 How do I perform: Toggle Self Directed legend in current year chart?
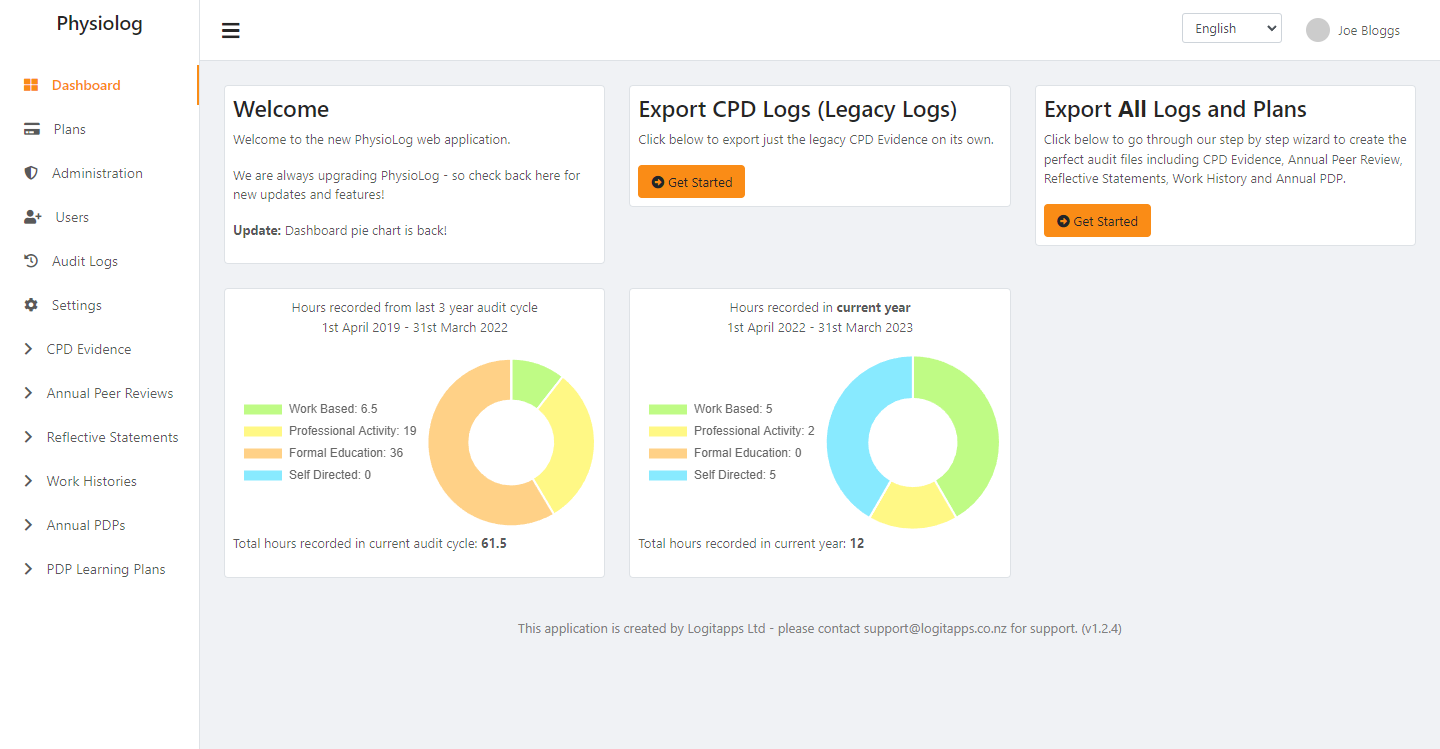(712, 475)
